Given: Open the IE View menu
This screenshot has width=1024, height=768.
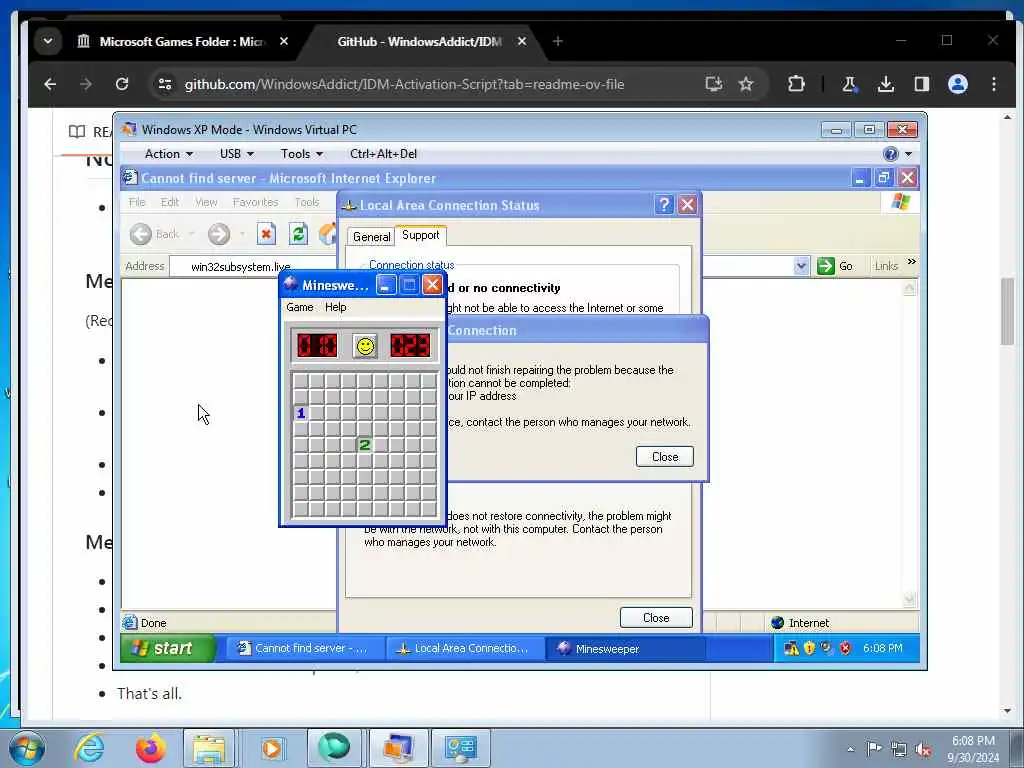Looking at the screenshot, I should pyautogui.click(x=206, y=202).
